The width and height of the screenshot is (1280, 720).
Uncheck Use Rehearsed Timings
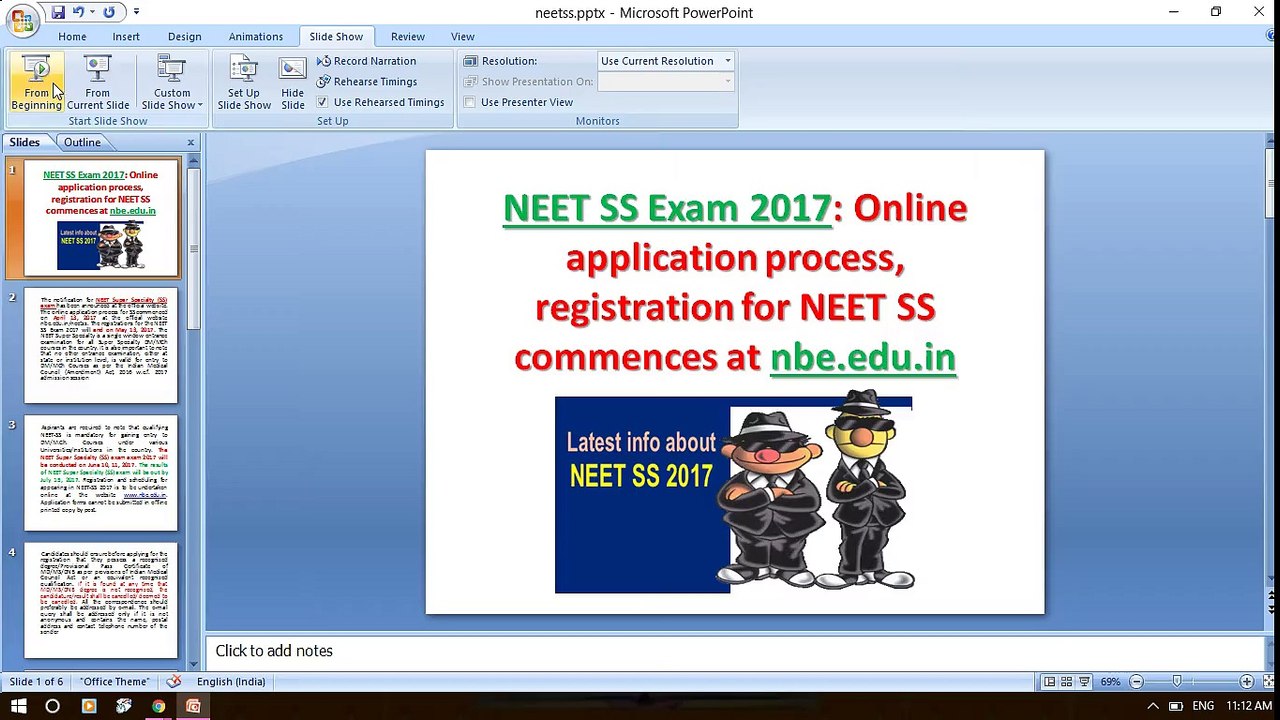click(x=322, y=102)
